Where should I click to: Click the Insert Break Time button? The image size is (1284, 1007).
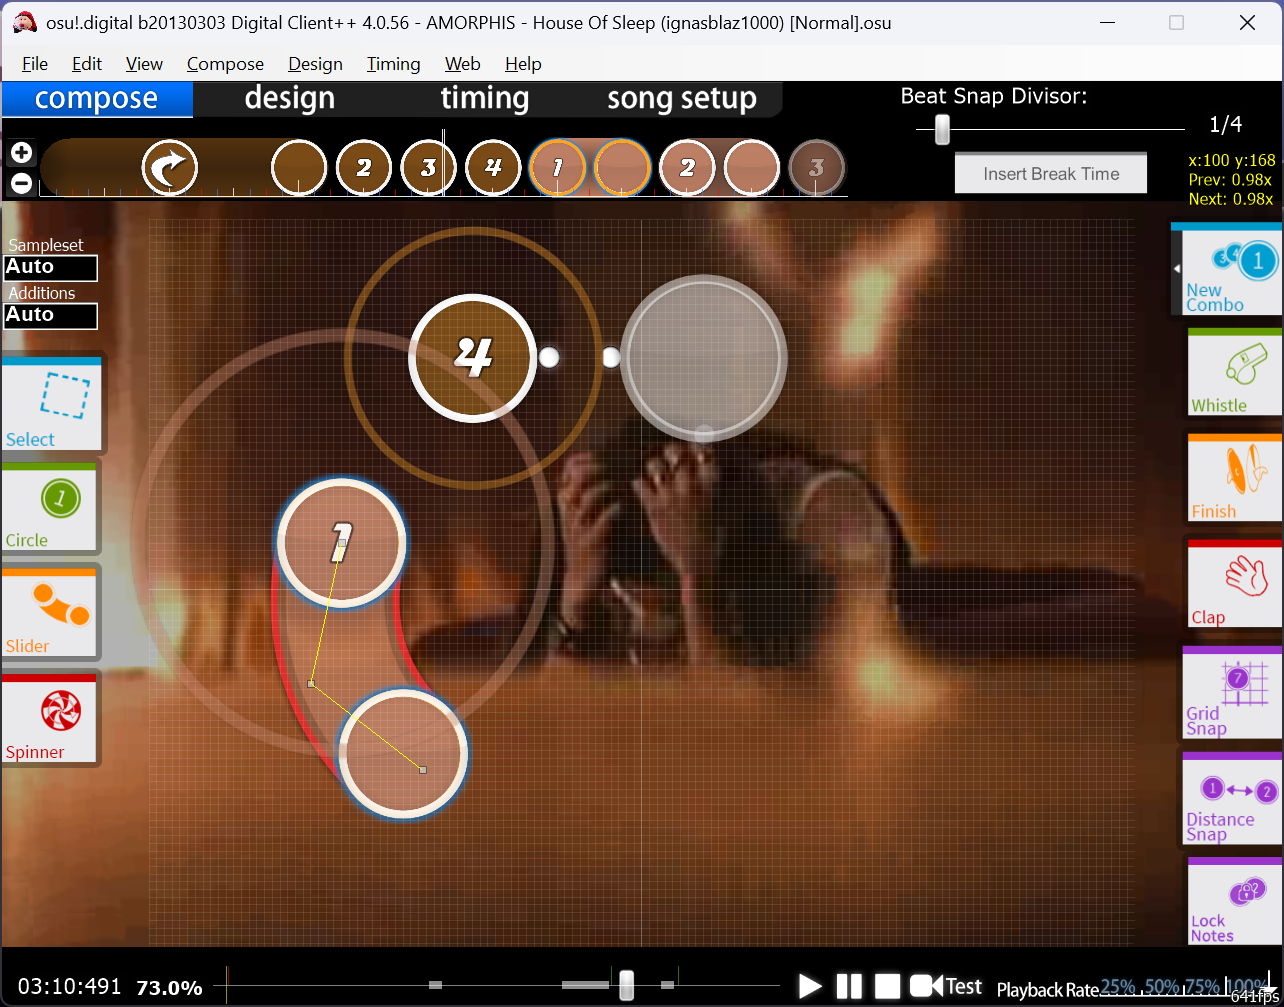click(1051, 174)
